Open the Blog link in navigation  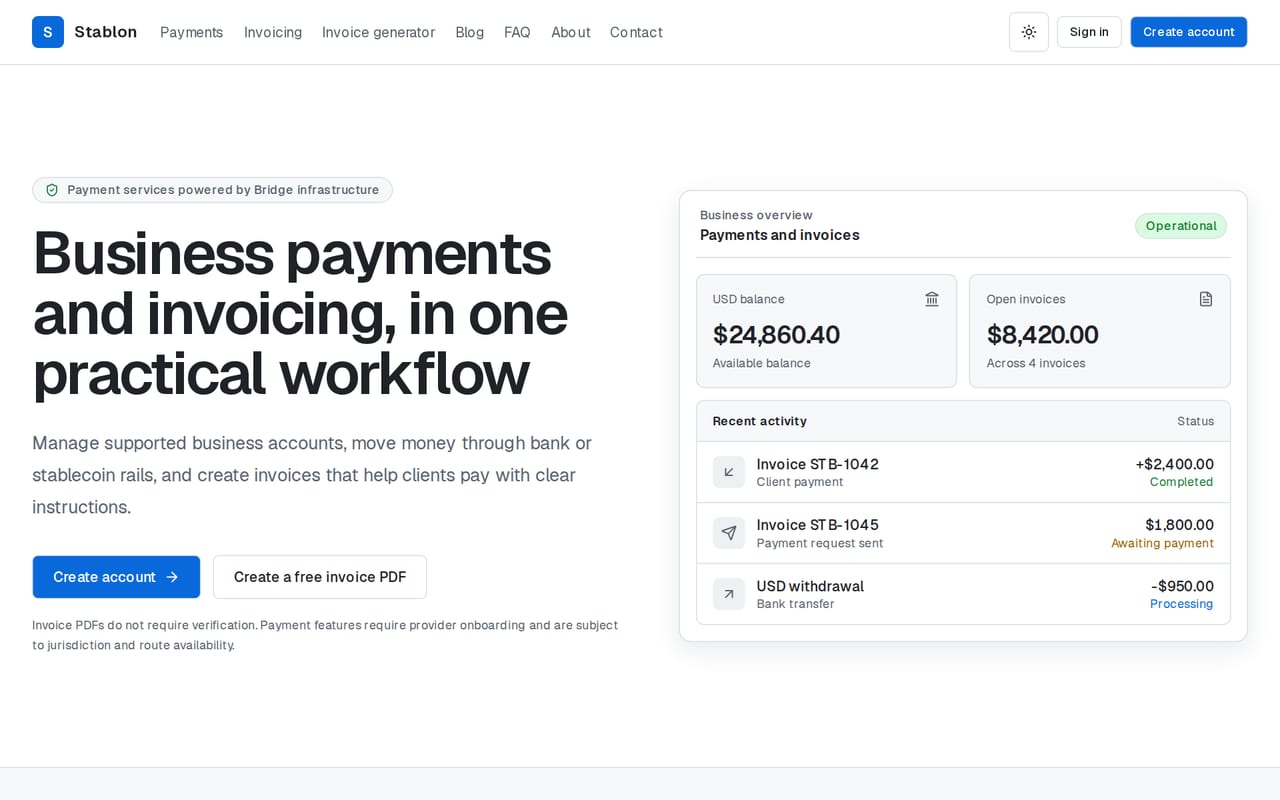pos(469,32)
